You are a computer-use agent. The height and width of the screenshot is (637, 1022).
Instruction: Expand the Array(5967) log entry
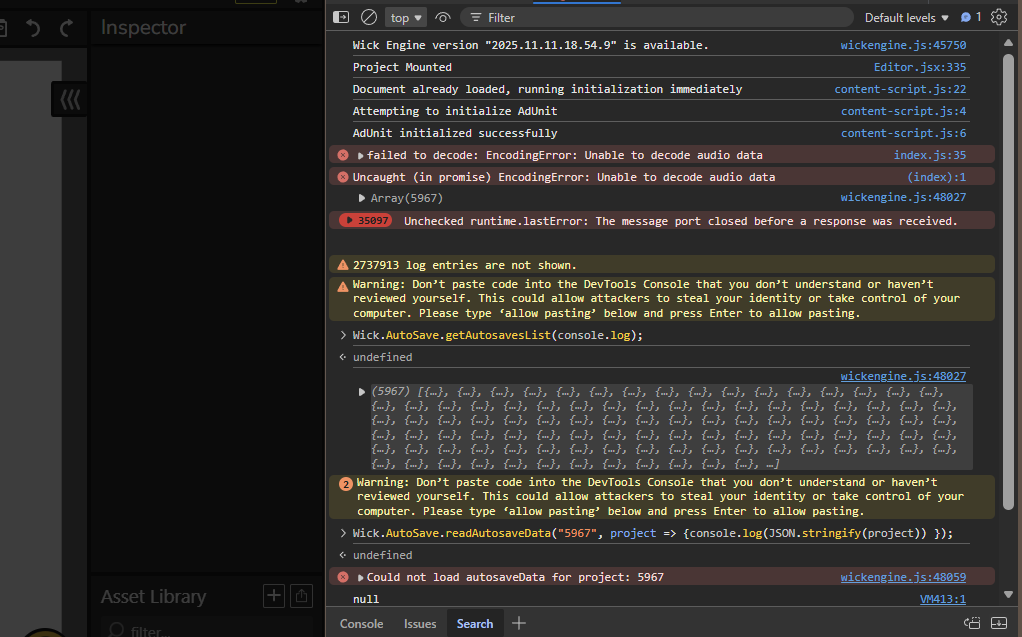coord(362,198)
